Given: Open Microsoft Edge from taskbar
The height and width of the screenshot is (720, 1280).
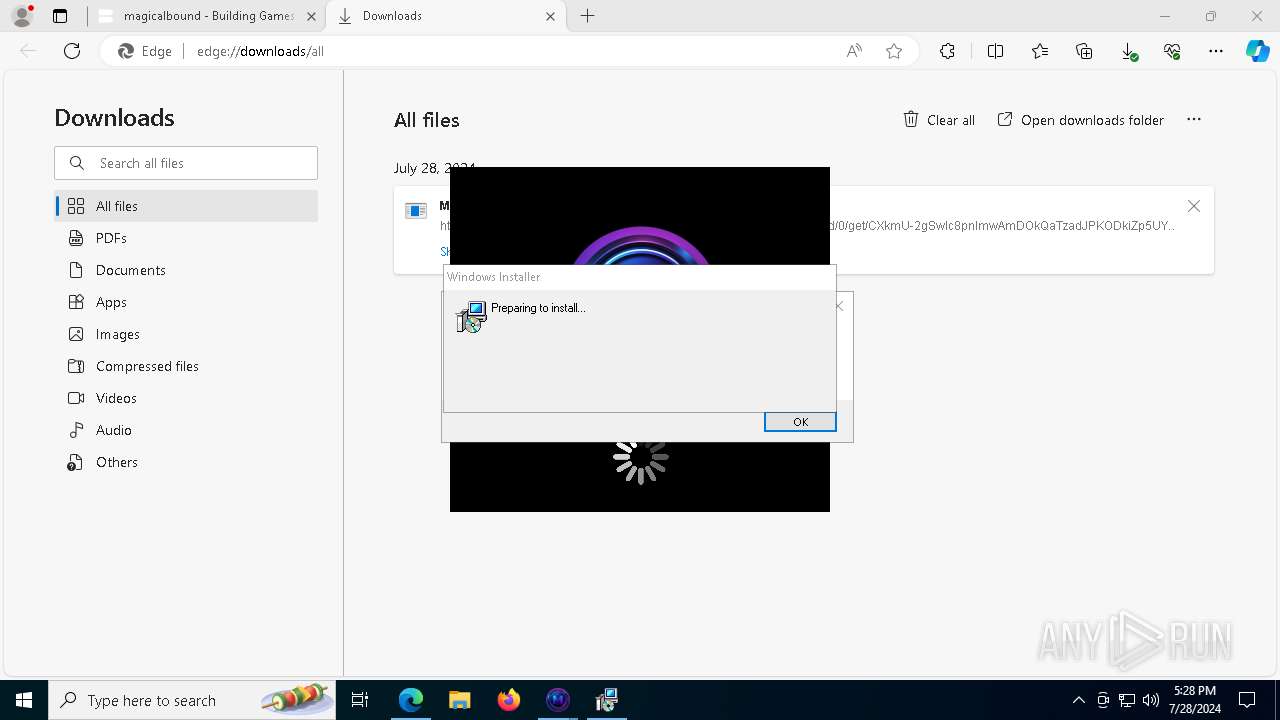Looking at the screenshot, I should tap(411, 700).
